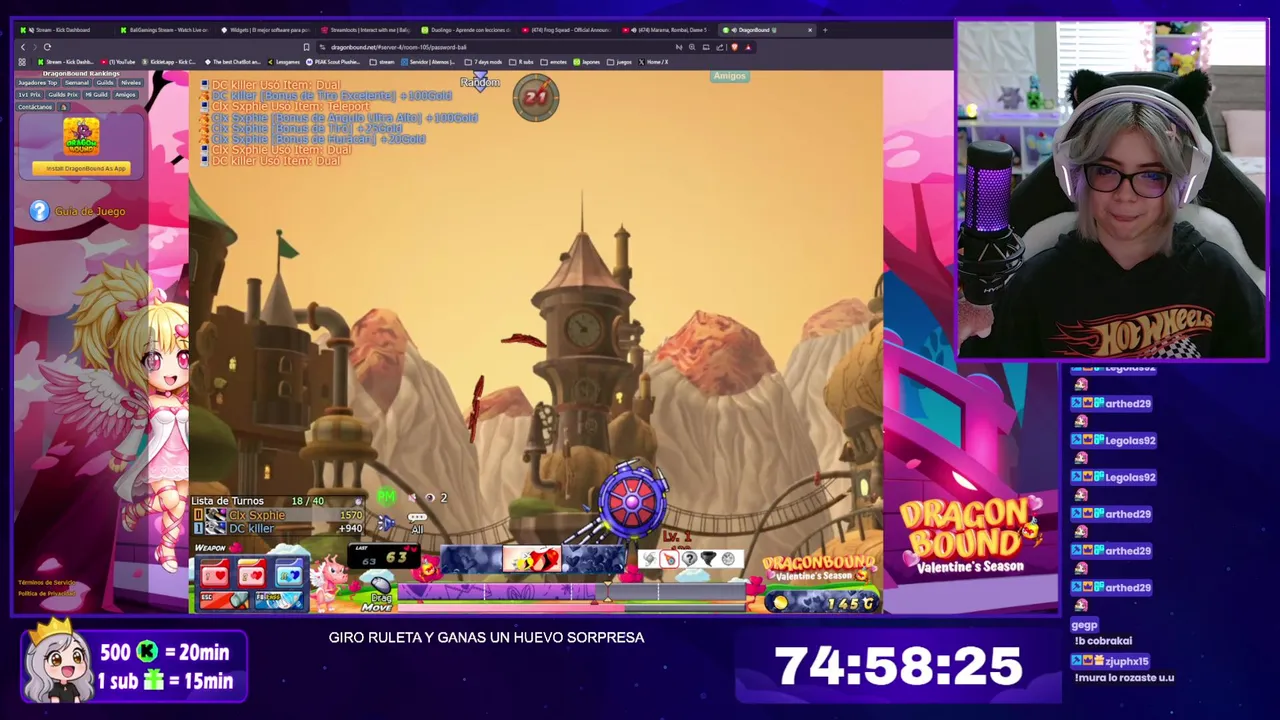Open the browser apps grid icon

click(22, 62)
